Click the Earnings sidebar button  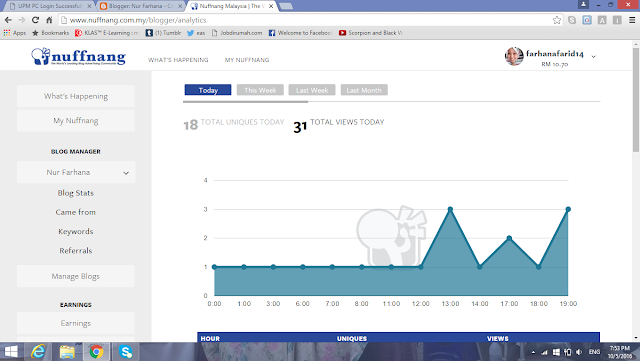[x=76, y=323]
